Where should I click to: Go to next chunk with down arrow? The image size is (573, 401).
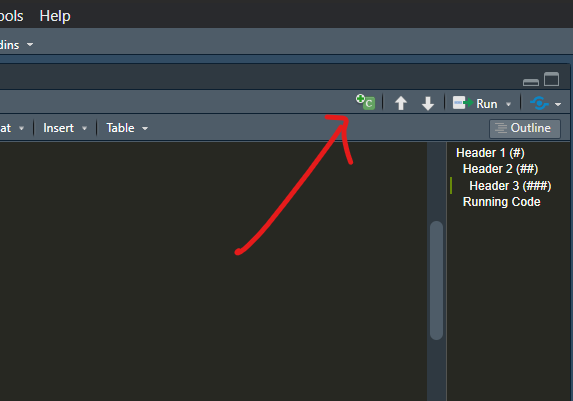point(428,103)
